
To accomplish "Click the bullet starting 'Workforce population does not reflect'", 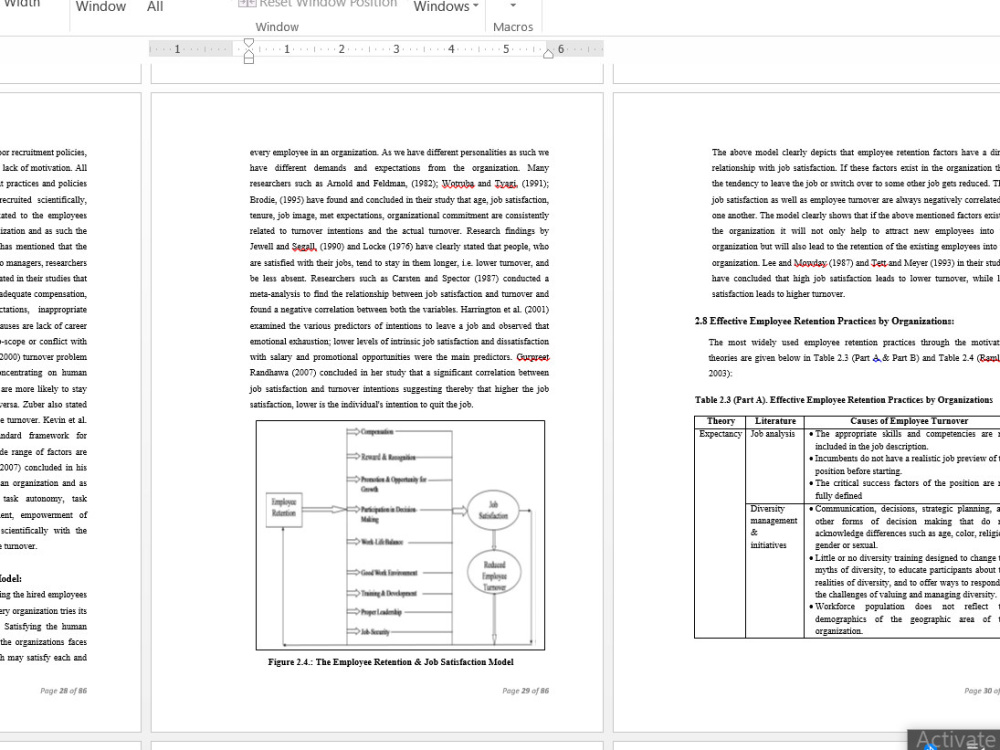I will coord(904,619).
